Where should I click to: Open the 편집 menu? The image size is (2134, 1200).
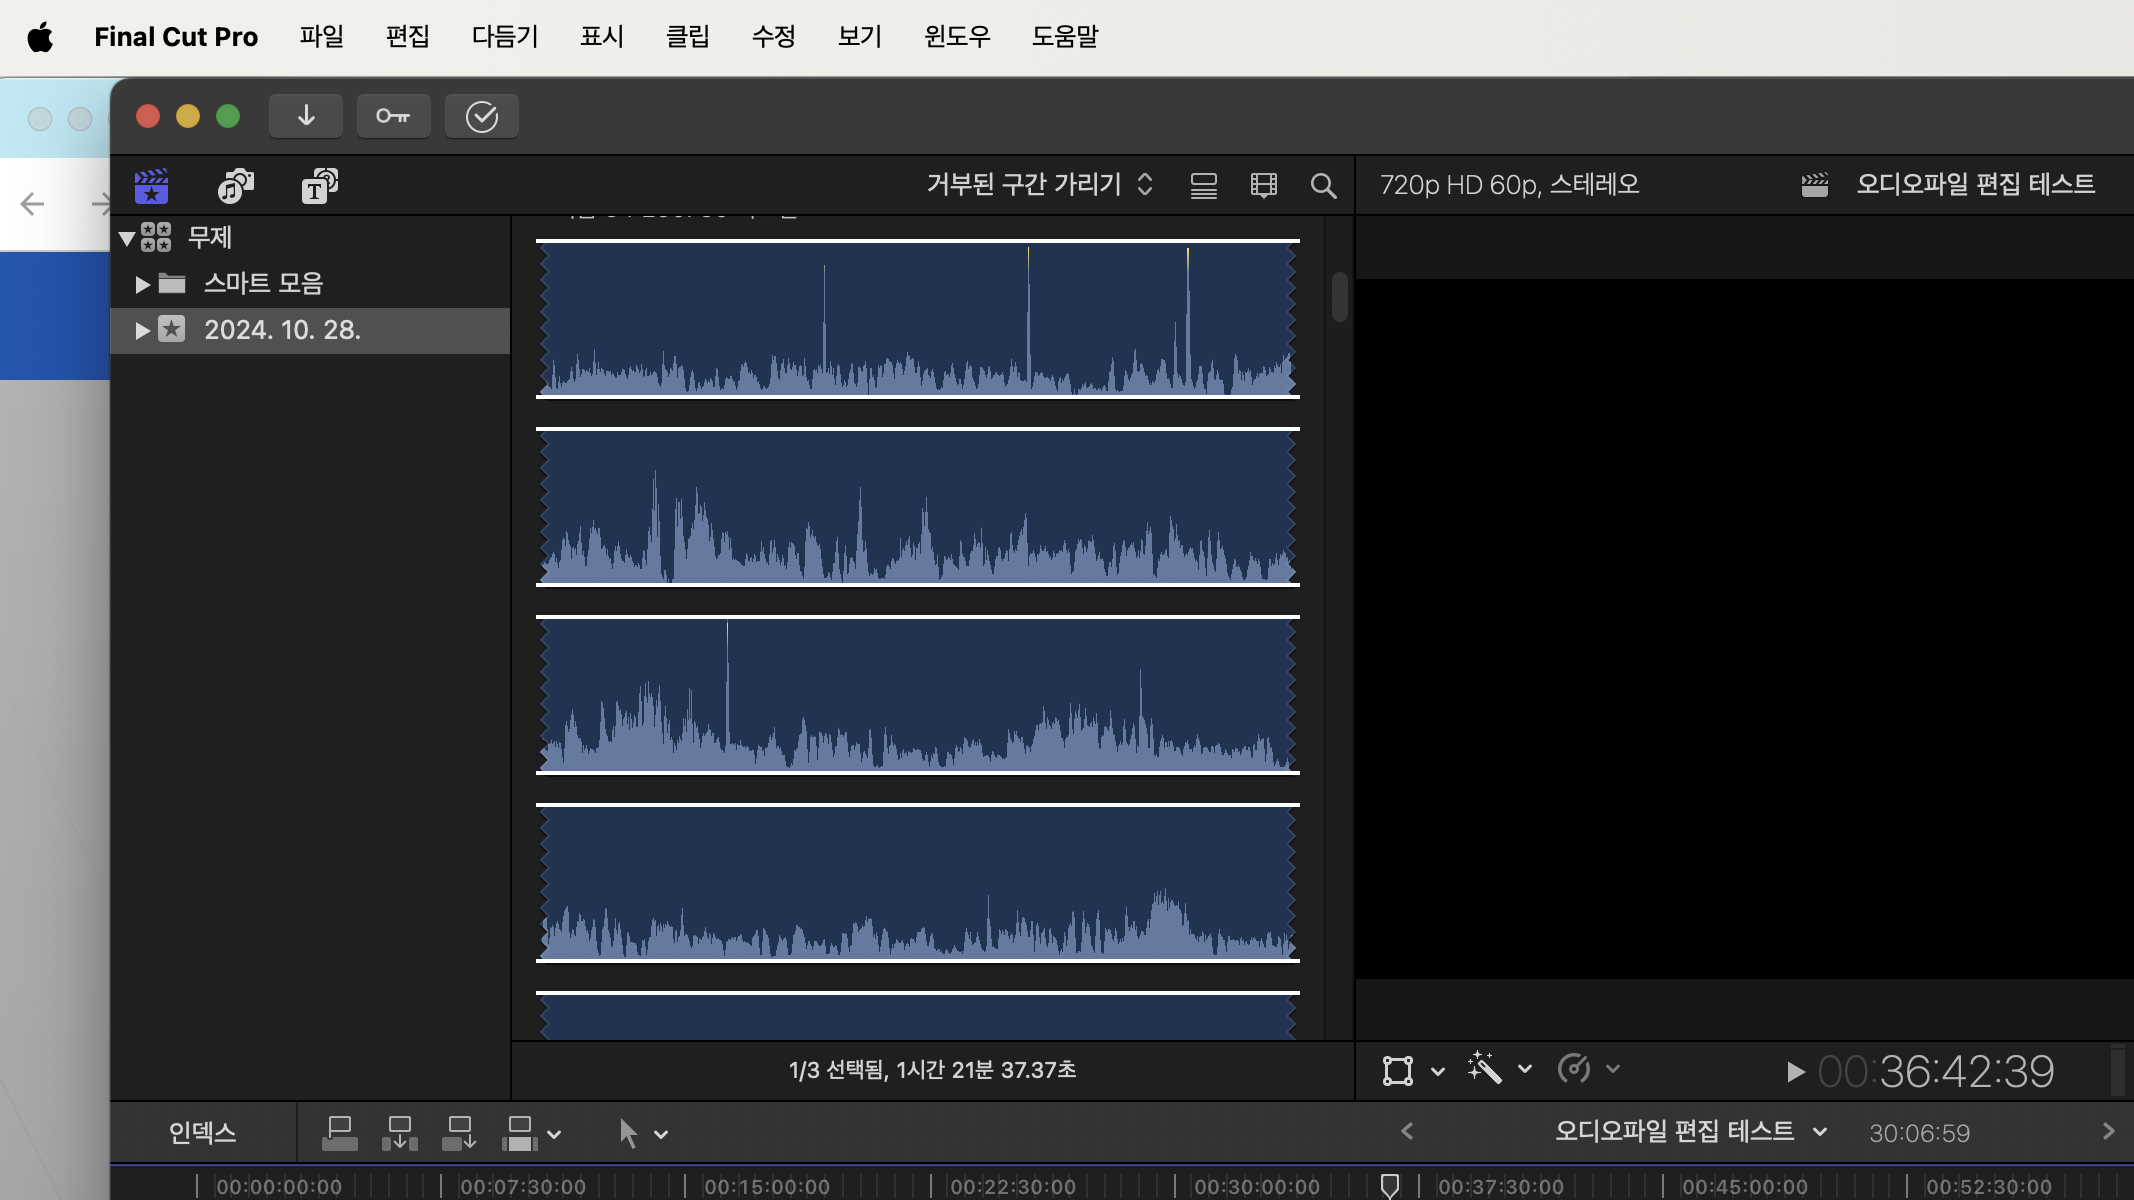click(408, 37)
